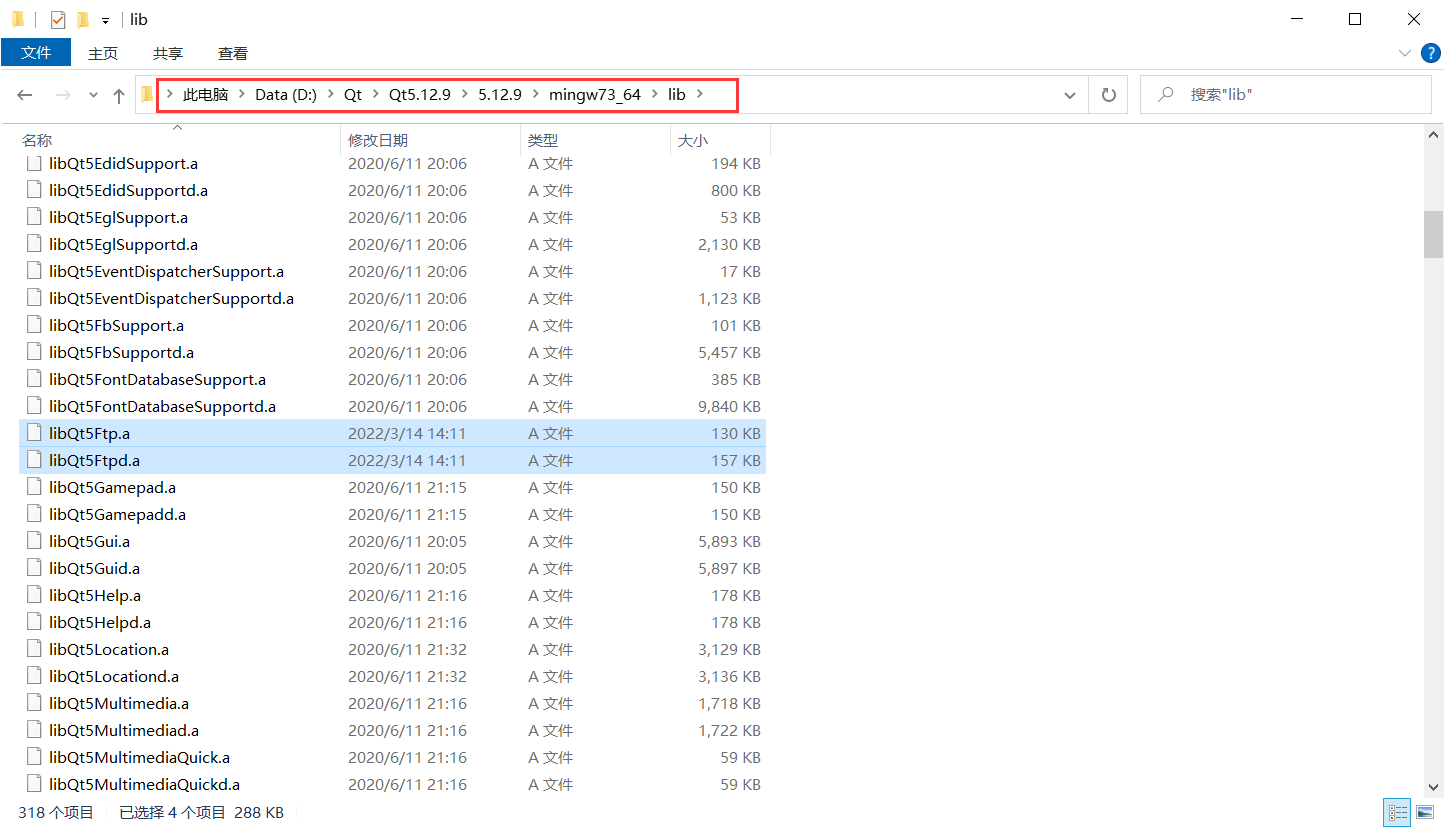Select file libQt5EventDispatcherSupport.a
The height and width of the screenshot is (828, 1445).
(392, 271)
